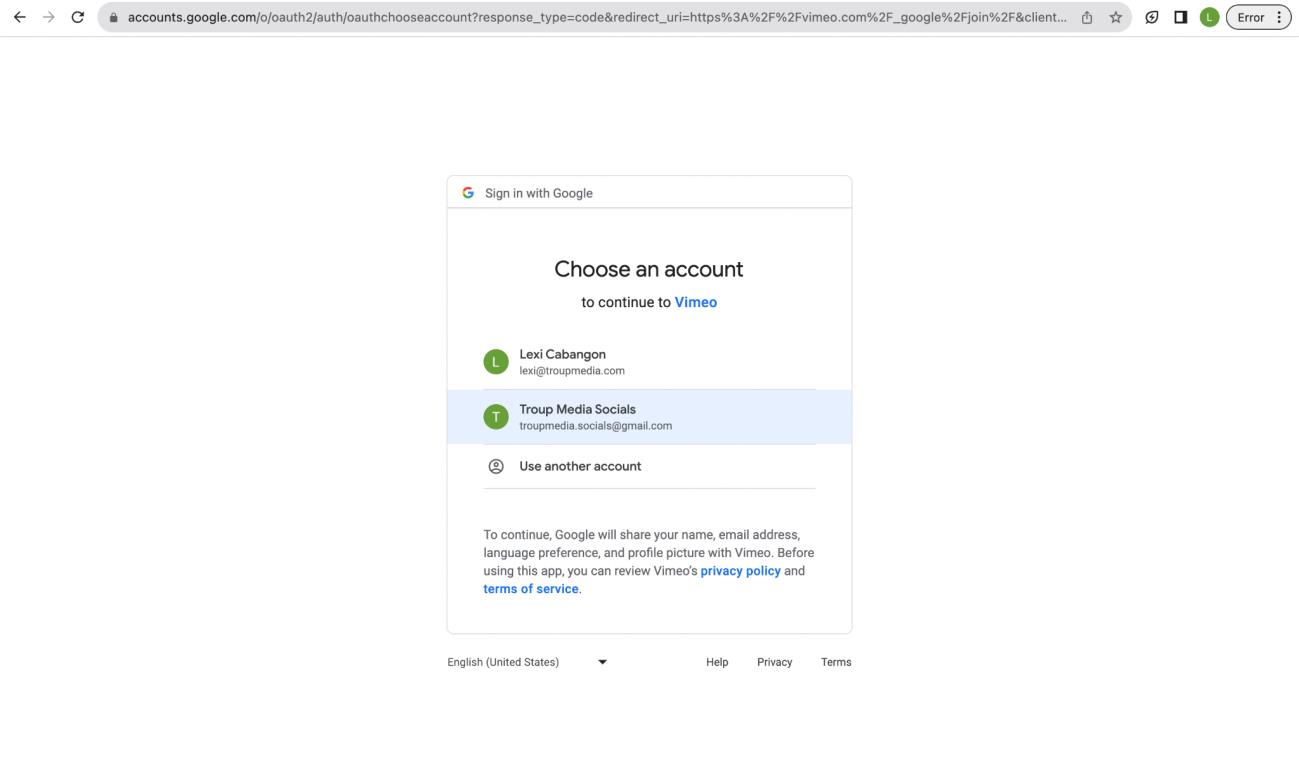Toggle the browser side panel
The image size is (1299, 772).
pos(1180,18)
